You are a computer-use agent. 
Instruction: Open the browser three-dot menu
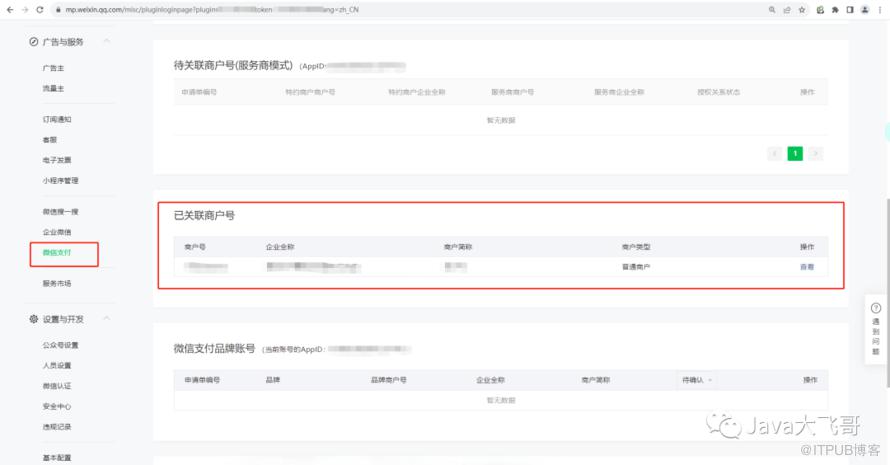880,10
